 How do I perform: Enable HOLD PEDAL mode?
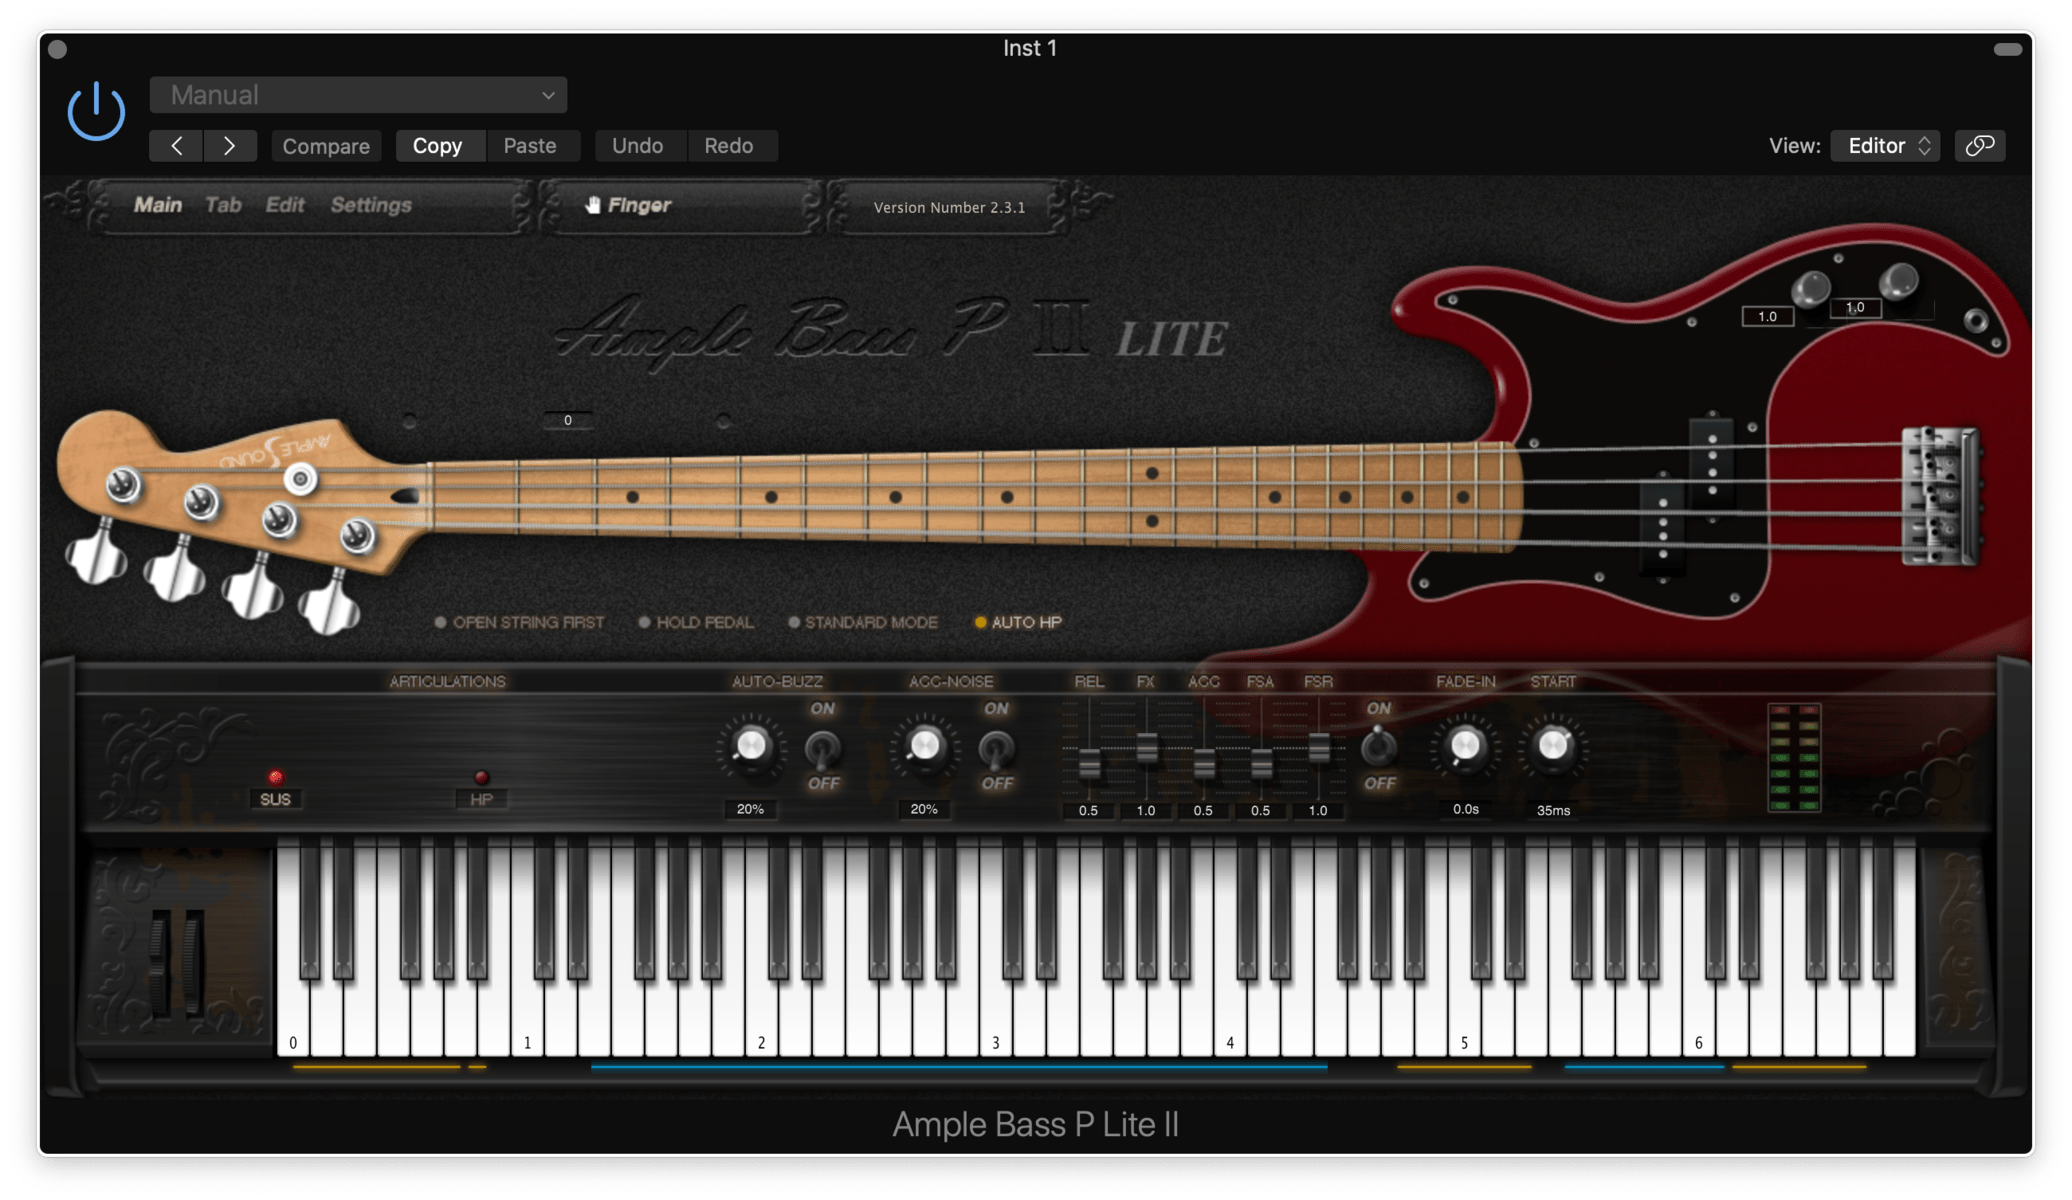coord(641,619)
